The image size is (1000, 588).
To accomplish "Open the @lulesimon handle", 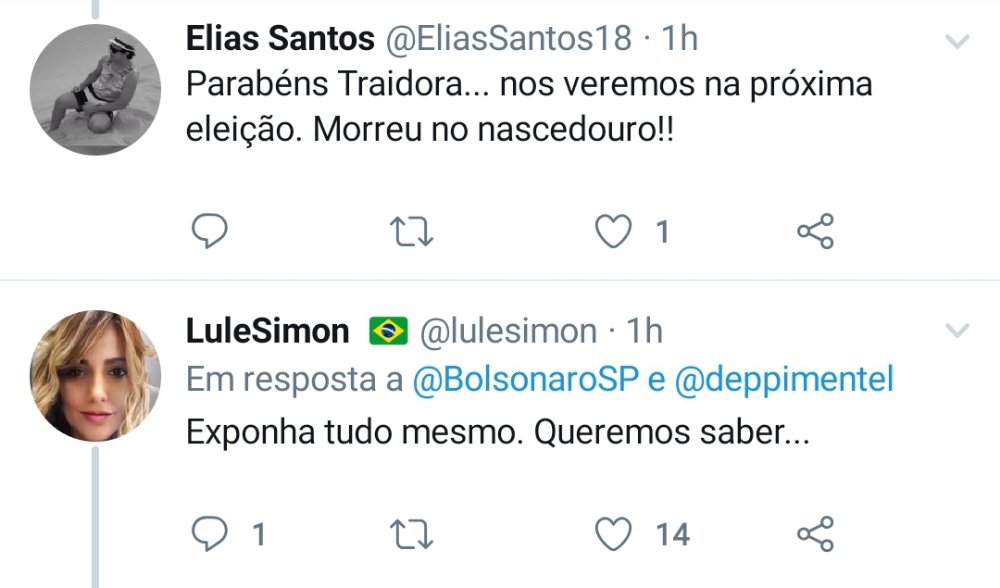I will point(506,331).
